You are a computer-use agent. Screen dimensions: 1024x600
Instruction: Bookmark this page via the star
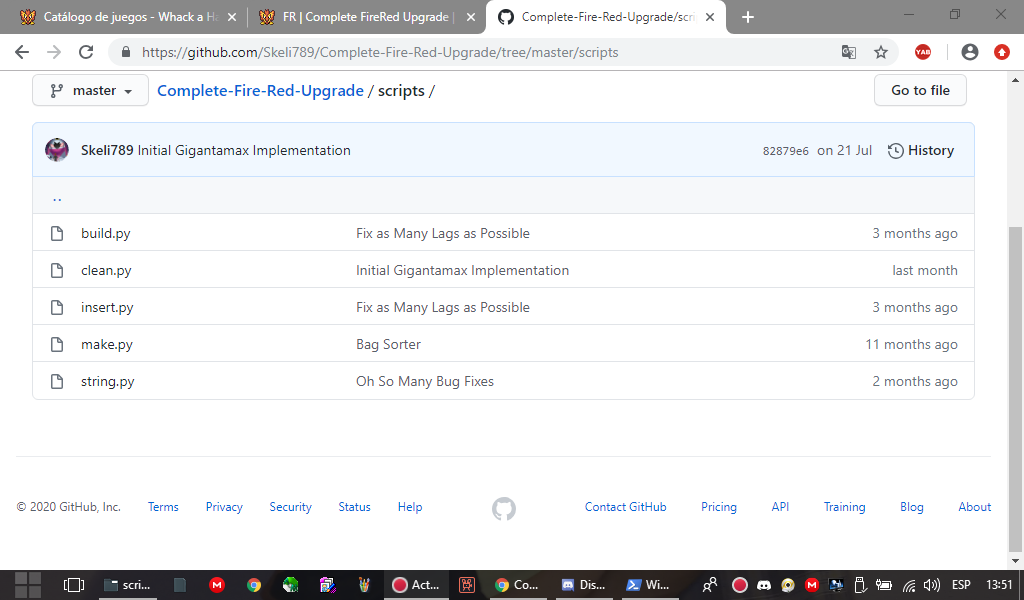coord(879,52)
